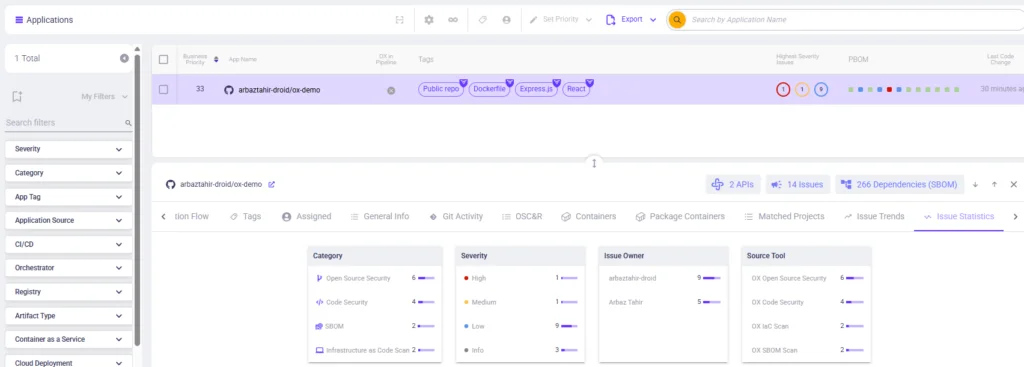Screen dimensions: 1024x367
Task: Click the GitHub icon in the app row
Action: click(x=229, y=90)
